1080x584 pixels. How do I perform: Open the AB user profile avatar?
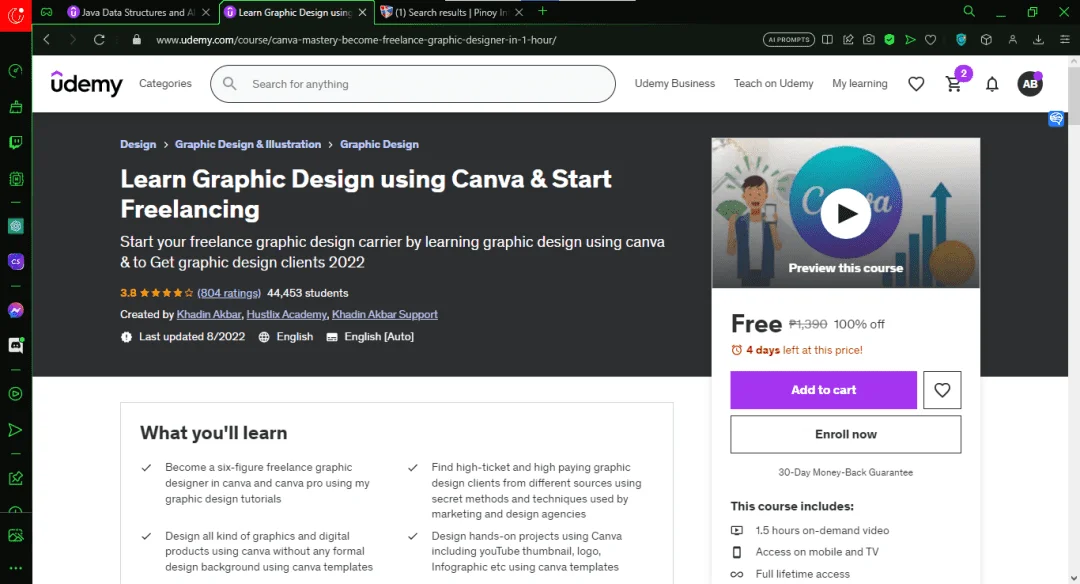click(x=1030, y=84)
